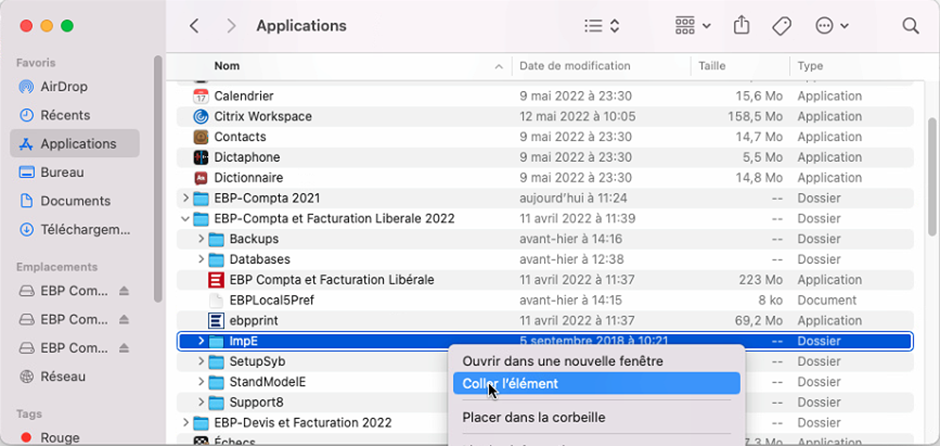Select the Databases folder row name
This screenshot has height=446, width=940.
pyautogui.click(x=260, y=260)
